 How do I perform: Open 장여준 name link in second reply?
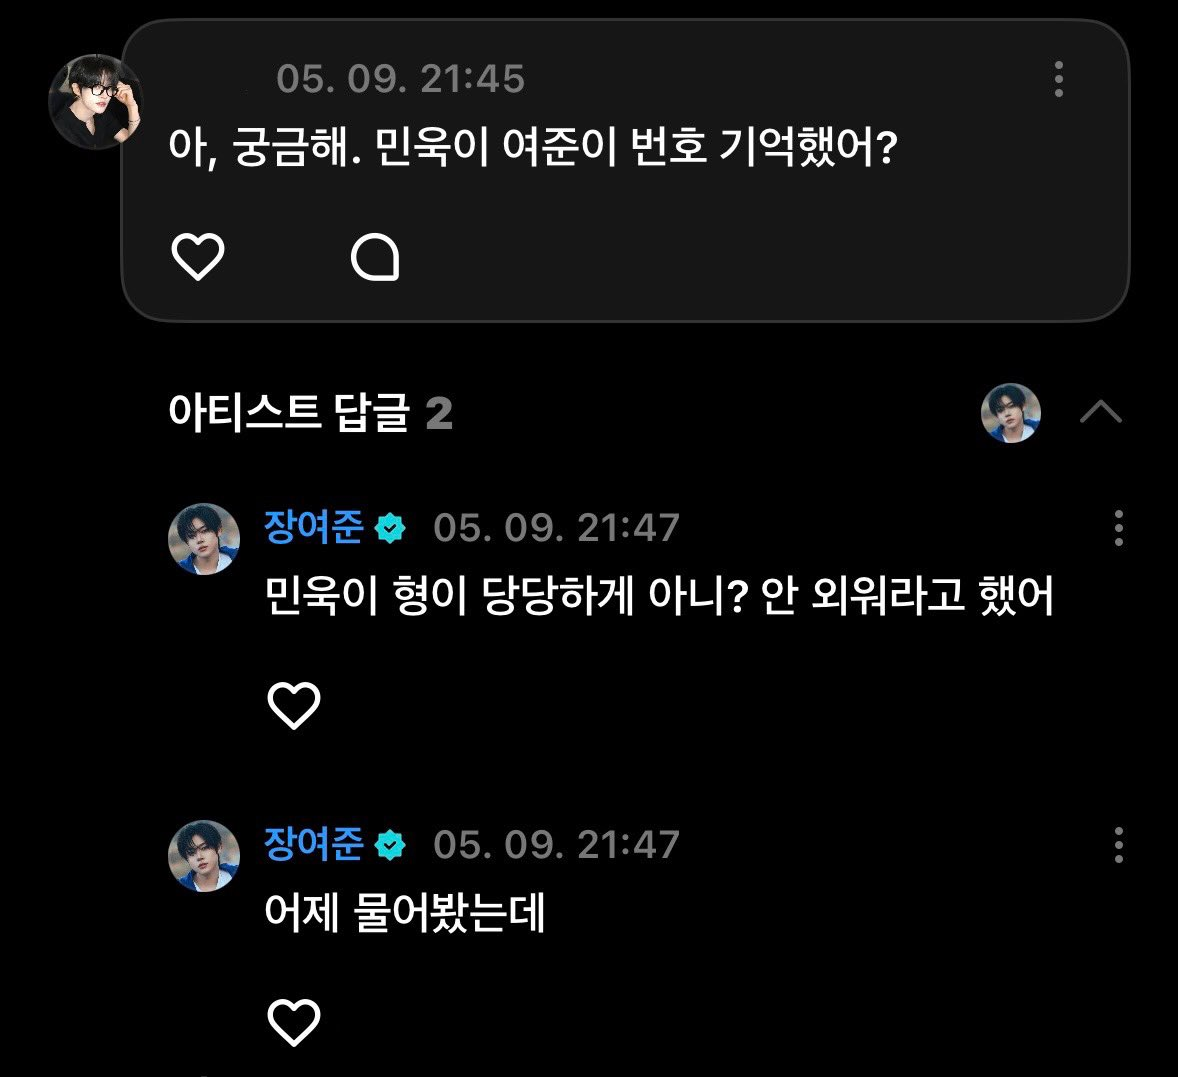coord(313,843)
